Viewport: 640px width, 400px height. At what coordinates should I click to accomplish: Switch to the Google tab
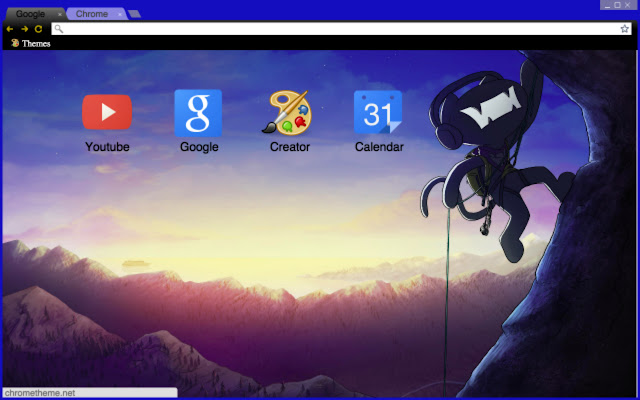pyautogui.click(x=35, y=14)
